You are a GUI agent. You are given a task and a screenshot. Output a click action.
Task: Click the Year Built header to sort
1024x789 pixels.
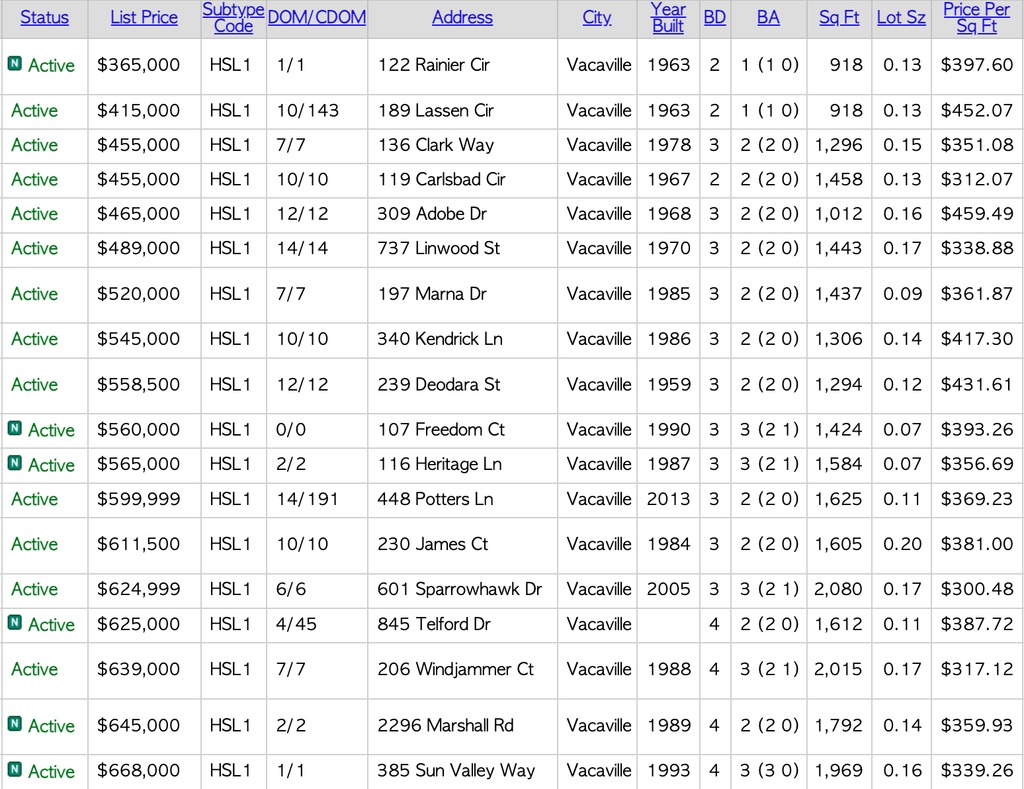(668, 18)
